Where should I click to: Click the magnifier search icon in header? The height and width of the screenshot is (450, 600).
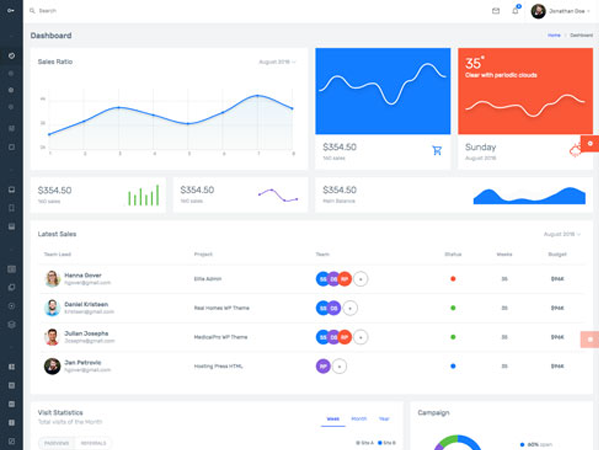pyautogui.click(x=32, y=11)
